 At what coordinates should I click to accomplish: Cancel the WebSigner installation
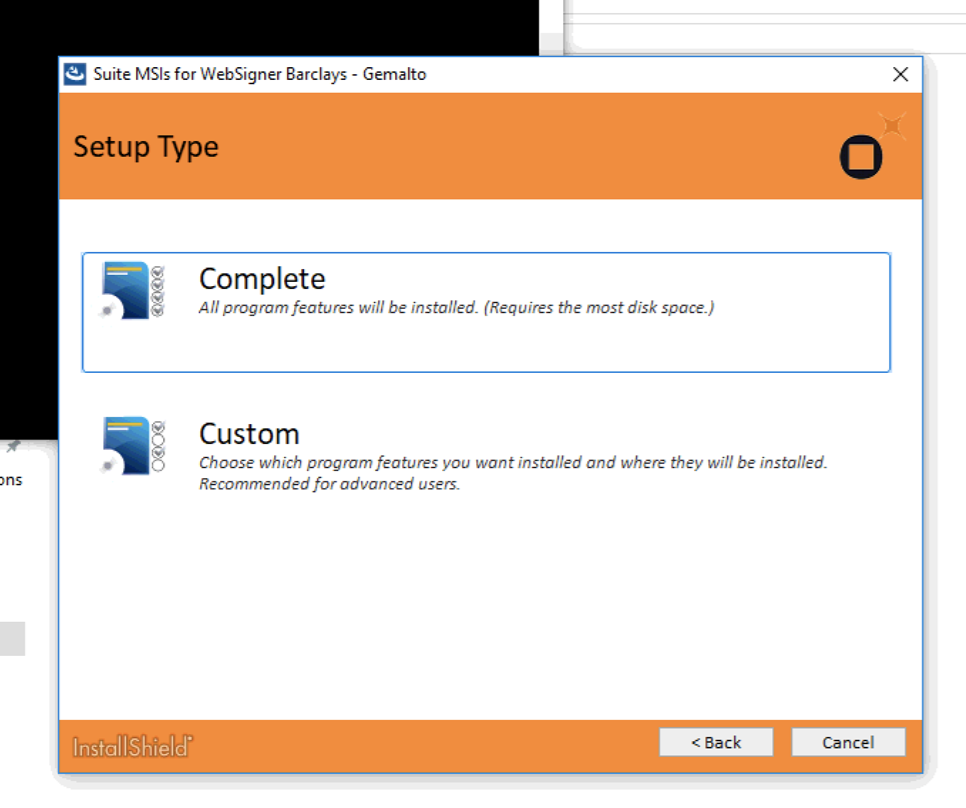pos(848,742)
